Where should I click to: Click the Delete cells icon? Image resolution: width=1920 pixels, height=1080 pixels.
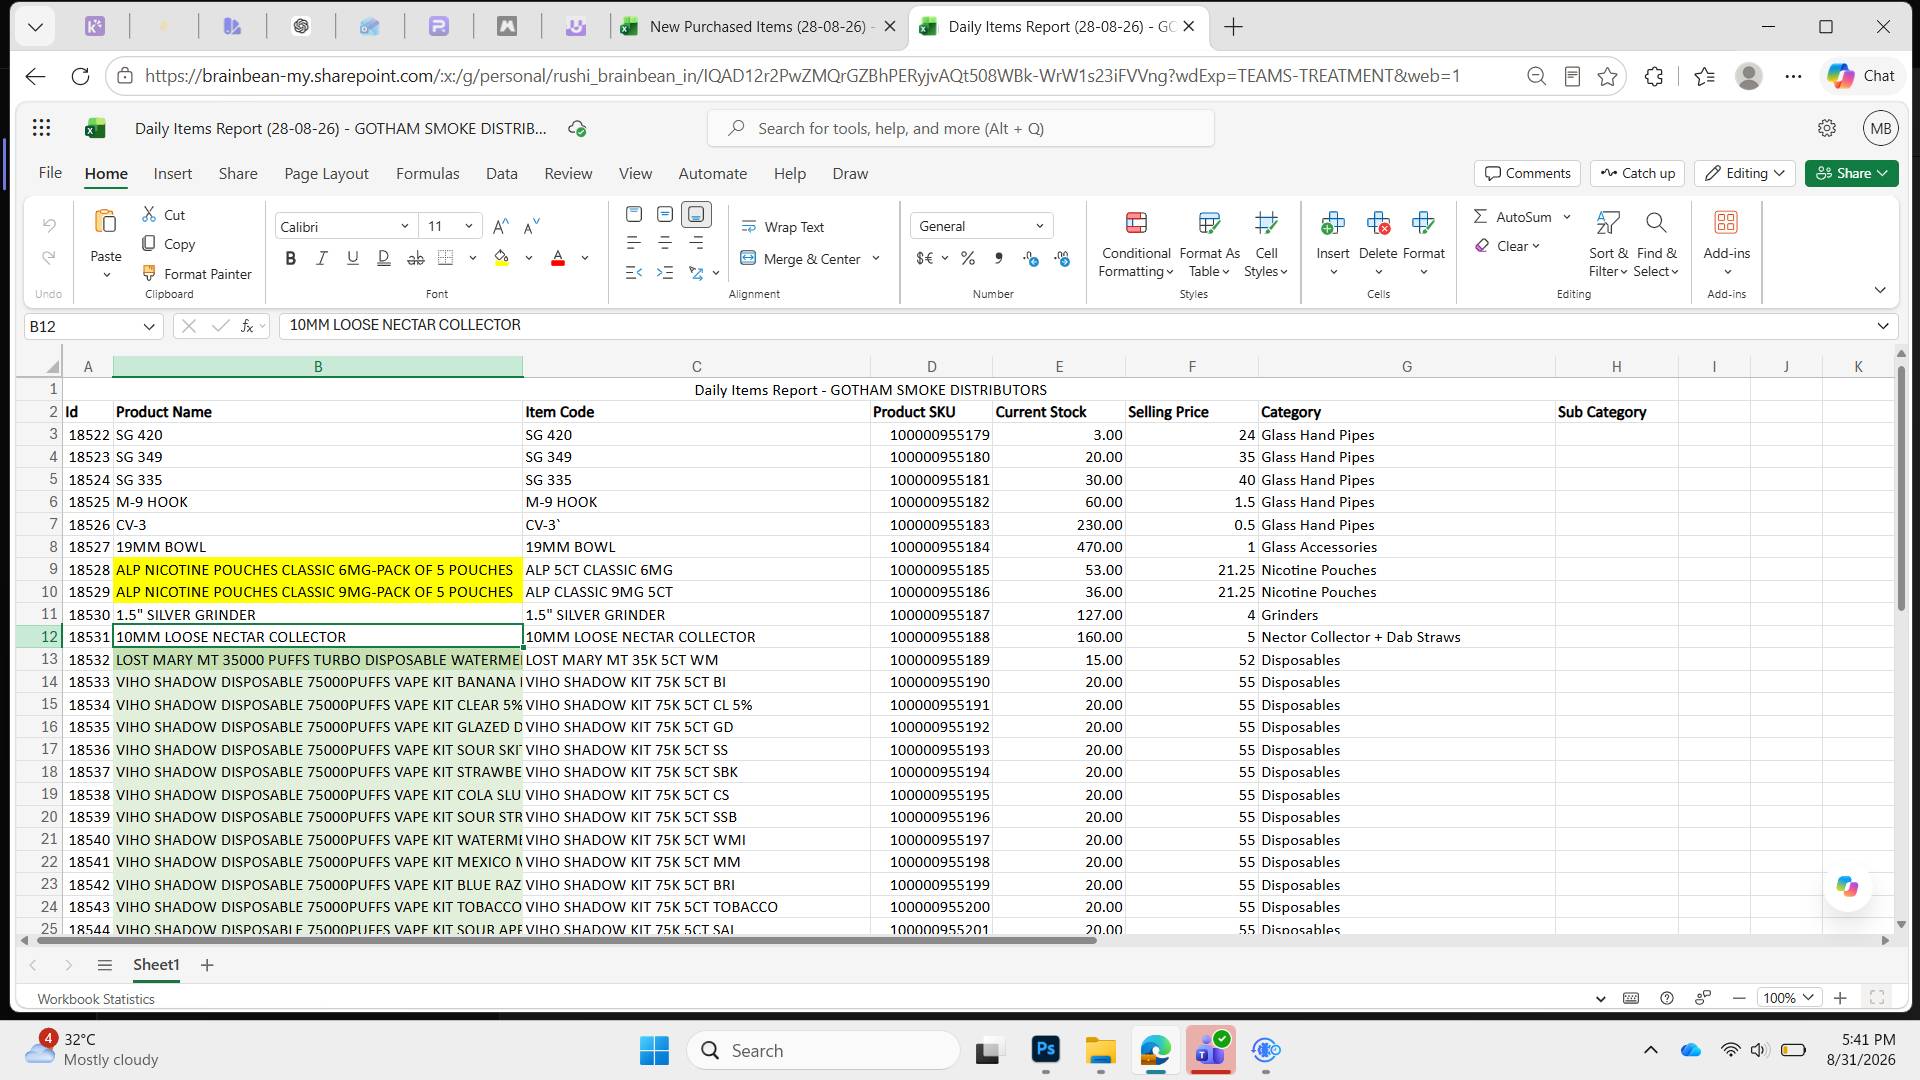click(1378, 222)
